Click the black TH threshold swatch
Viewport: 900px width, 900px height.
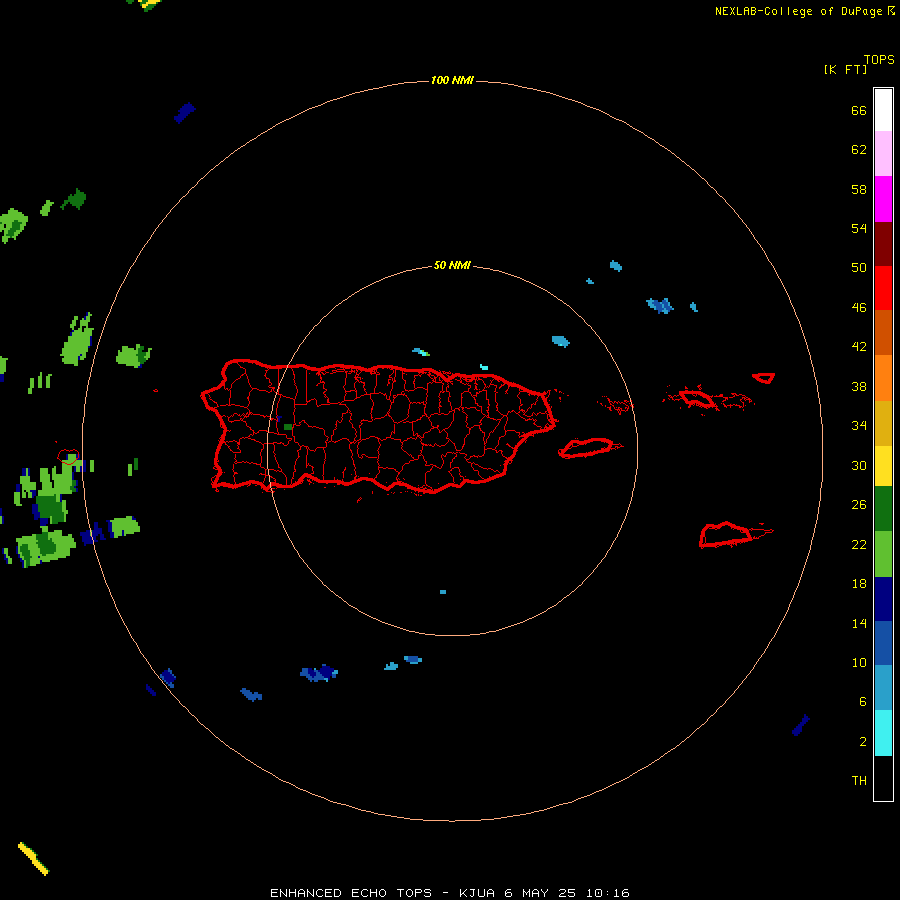tap(883, 778)
